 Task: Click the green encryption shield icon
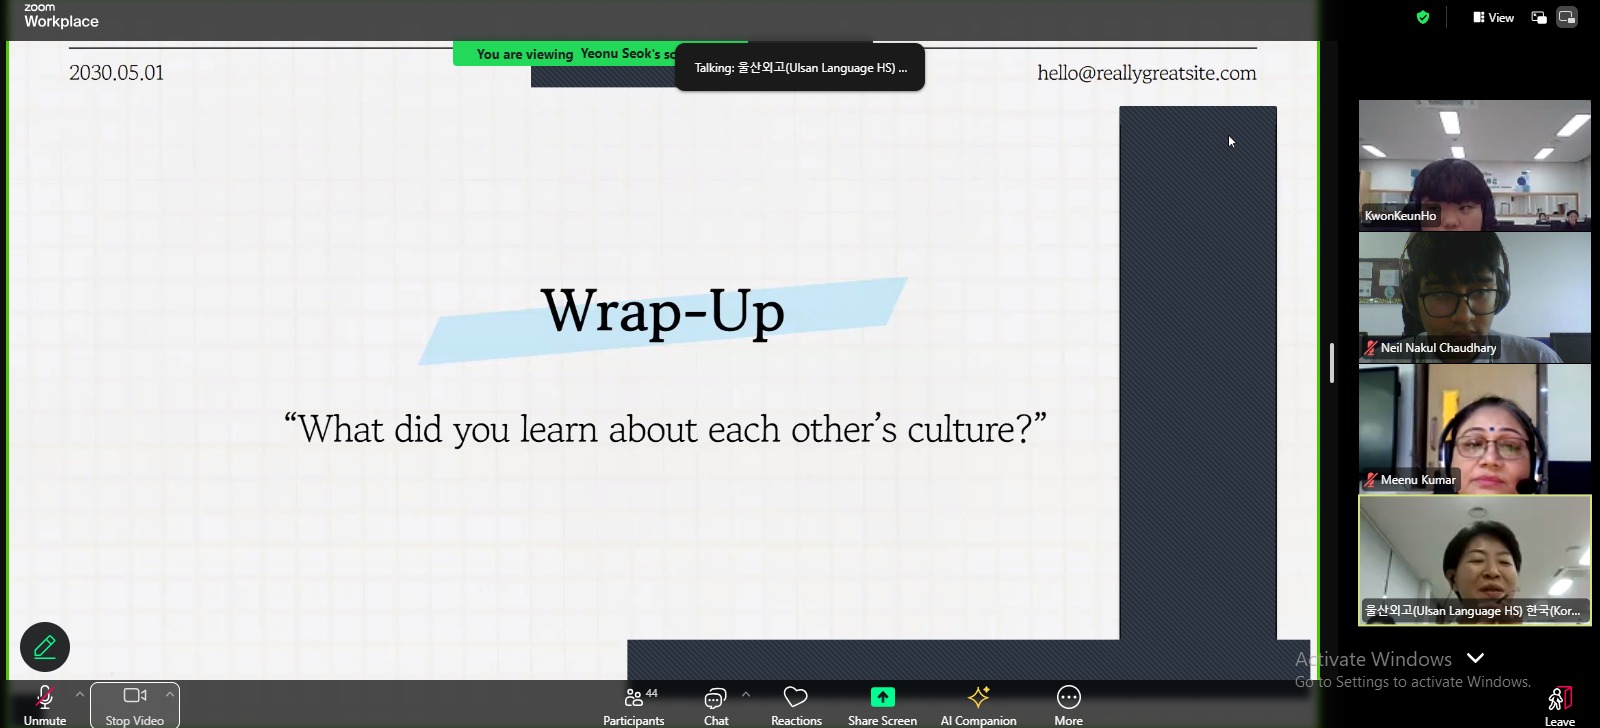tap(1423, 17)
